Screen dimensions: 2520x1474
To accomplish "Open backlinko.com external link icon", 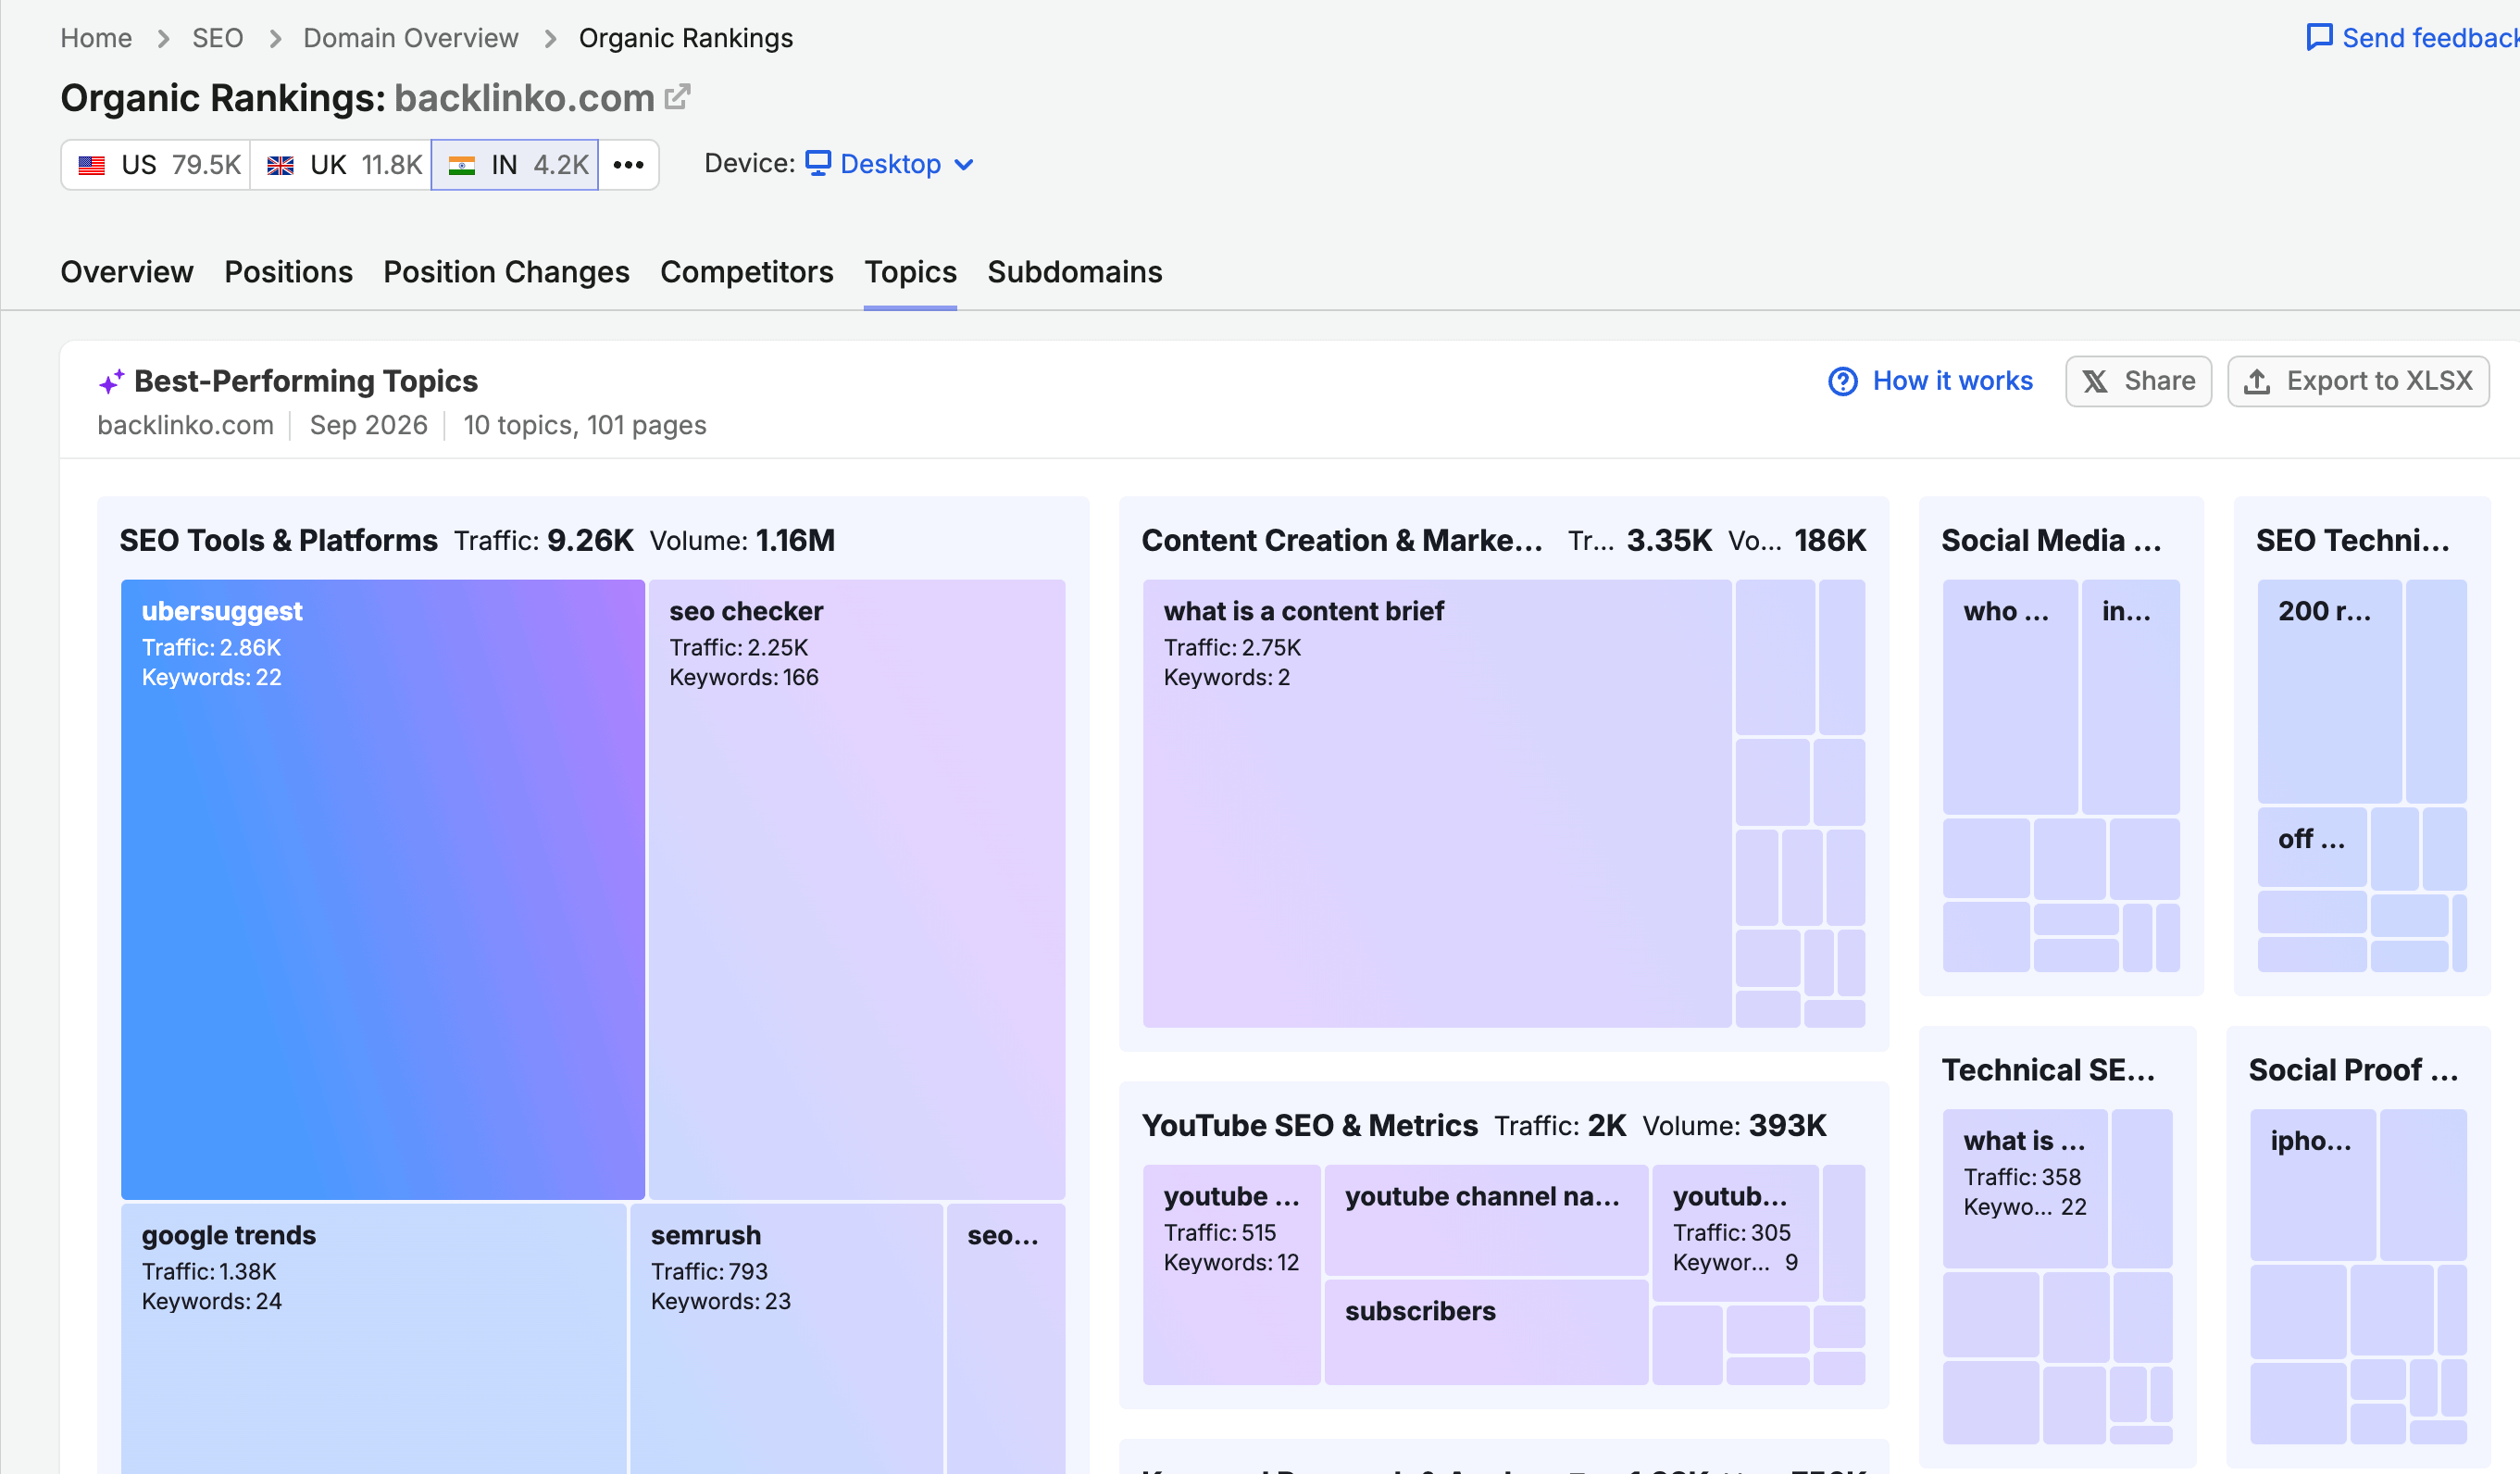I will [678, 97].
